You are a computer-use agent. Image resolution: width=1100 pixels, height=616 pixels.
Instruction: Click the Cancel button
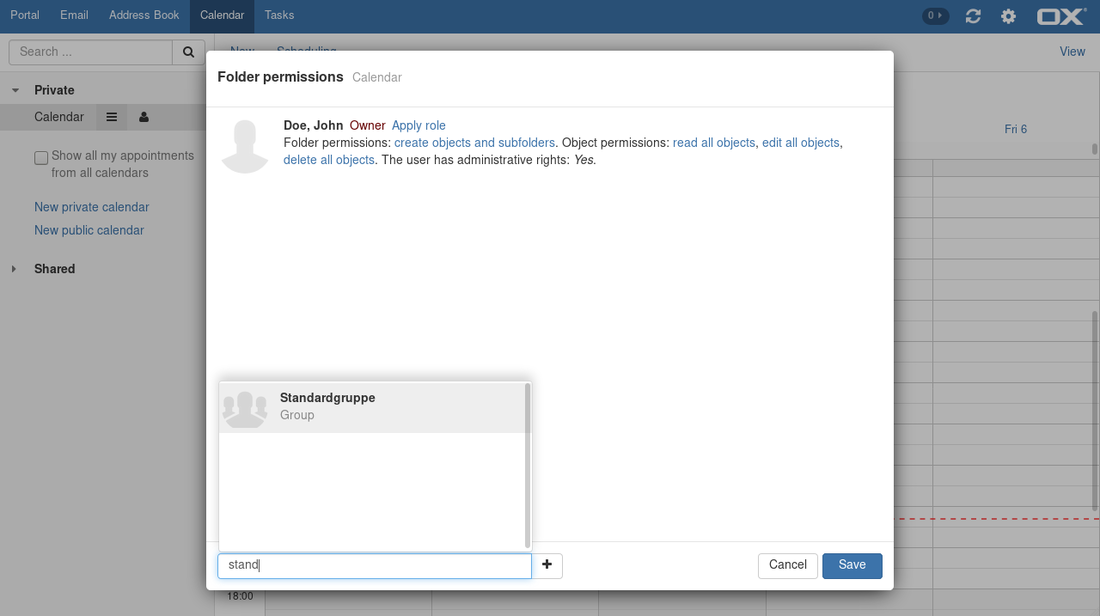pyautogui.click(x=787, y=565)
